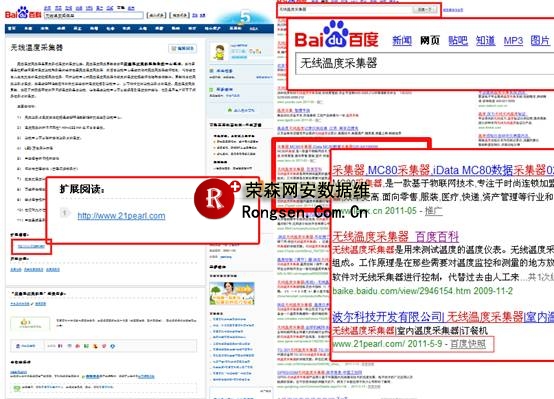Screen dimensions: 554x399
Task: Click the red Rongsen R logo
Action: coord(214,198)
